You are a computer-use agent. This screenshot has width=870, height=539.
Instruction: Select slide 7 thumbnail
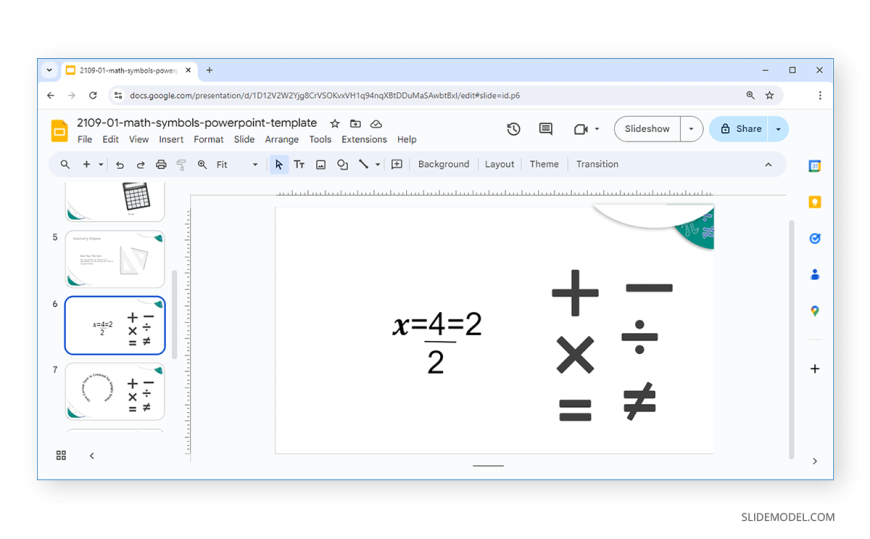(115, 391)
